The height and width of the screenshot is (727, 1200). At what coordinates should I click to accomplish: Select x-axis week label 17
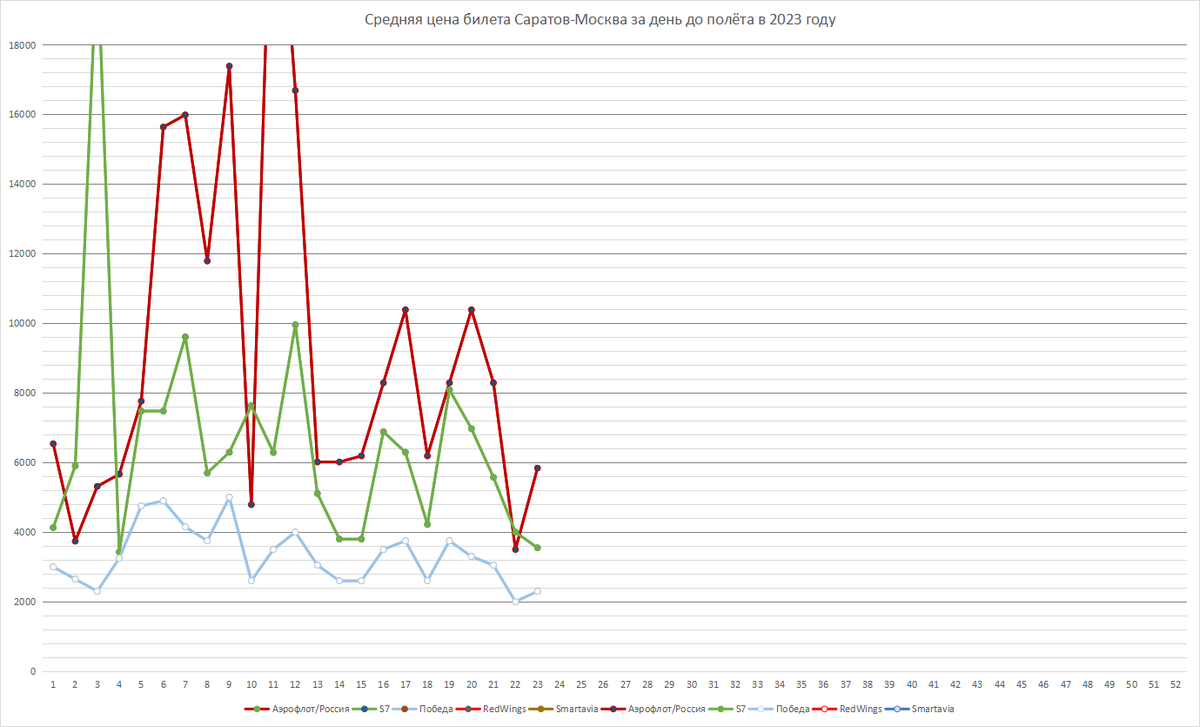(x=405, y=685)
